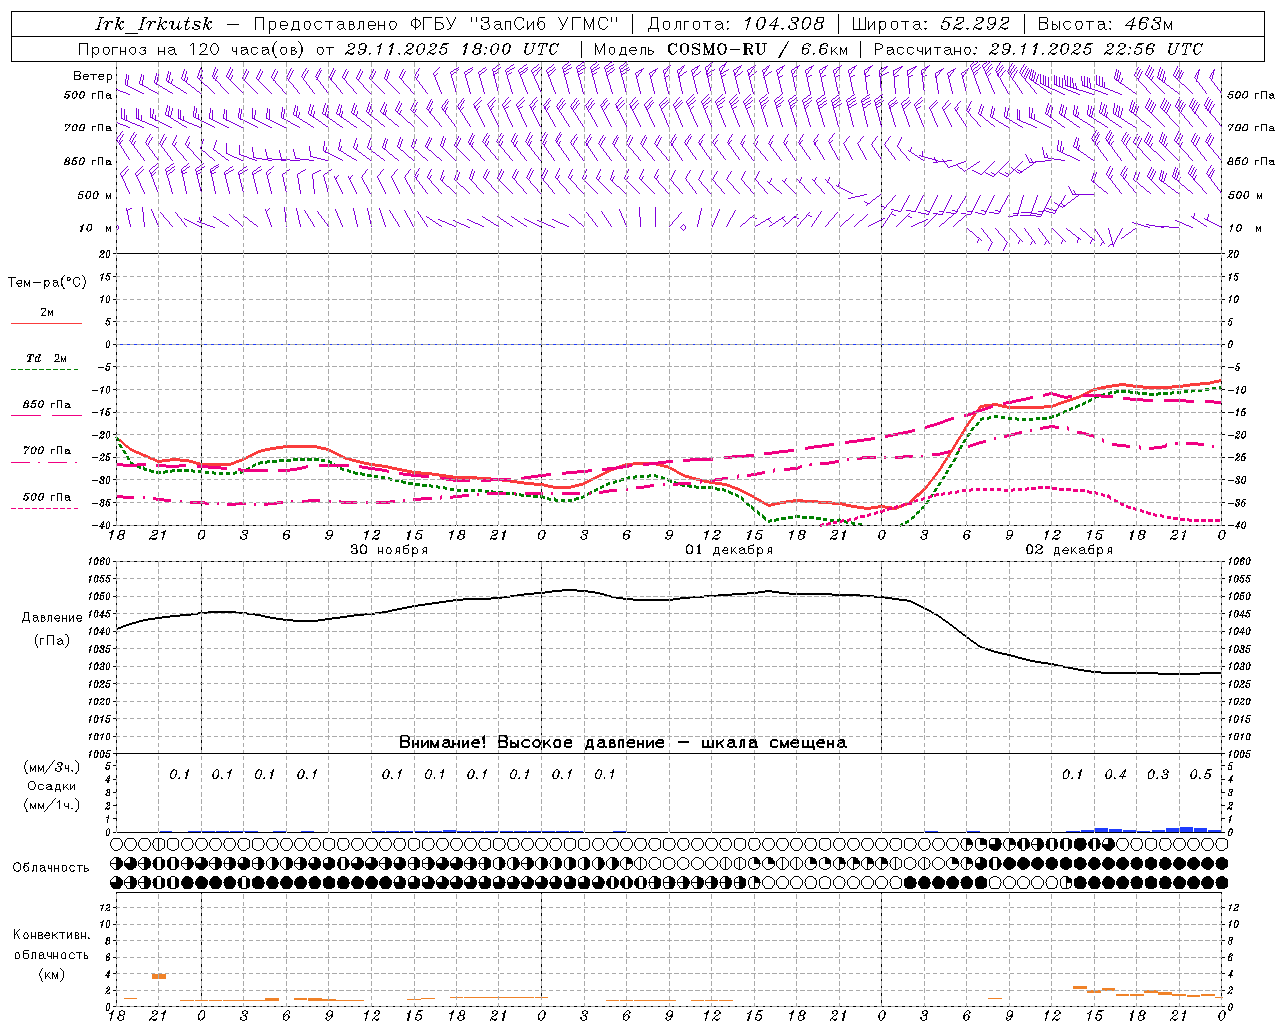1280x1024 pixels.
Task: Click the 700 гПа temperature legend entry
Action: (46, 451)
